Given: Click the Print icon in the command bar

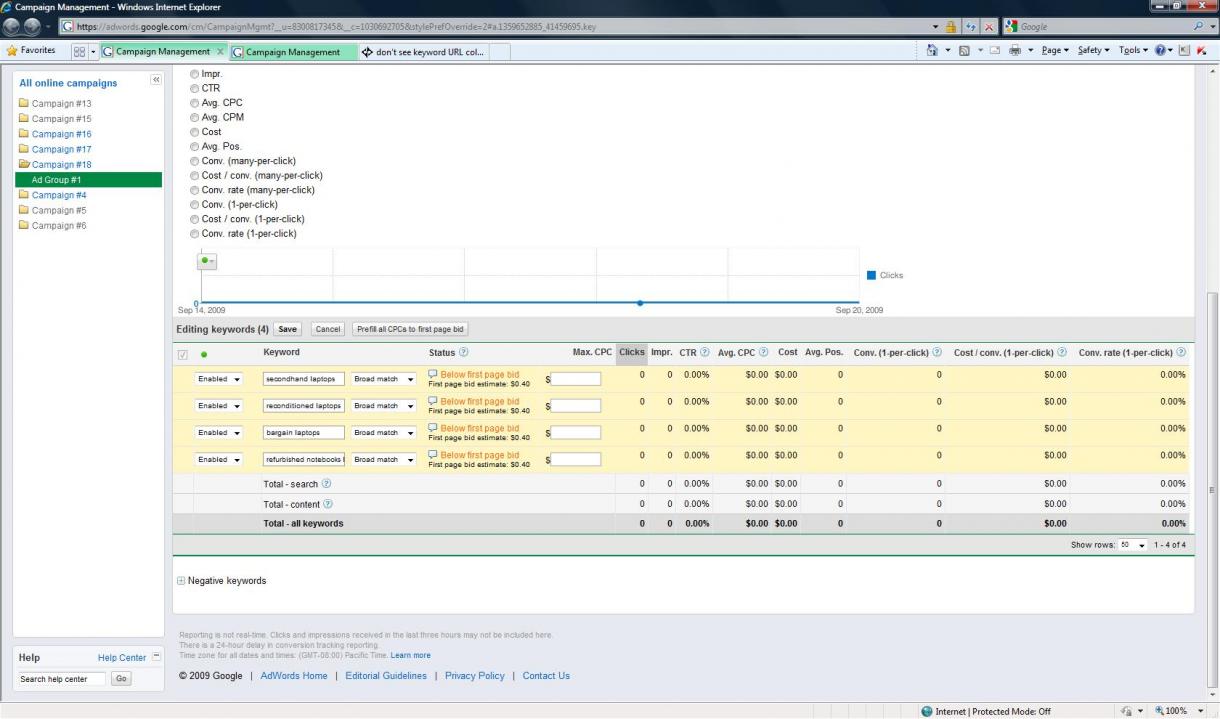Looking at the screenshot, I should pos(1015,51).
